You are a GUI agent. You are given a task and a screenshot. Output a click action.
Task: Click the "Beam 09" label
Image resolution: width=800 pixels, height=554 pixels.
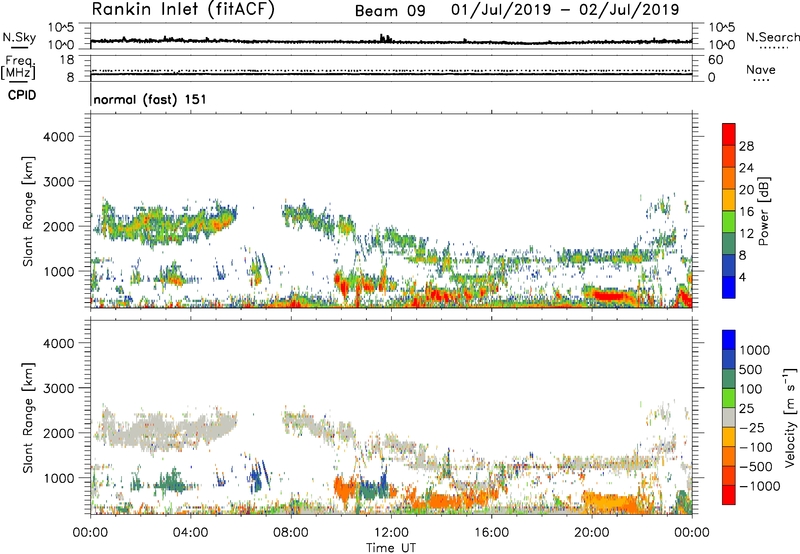point(390,11)
